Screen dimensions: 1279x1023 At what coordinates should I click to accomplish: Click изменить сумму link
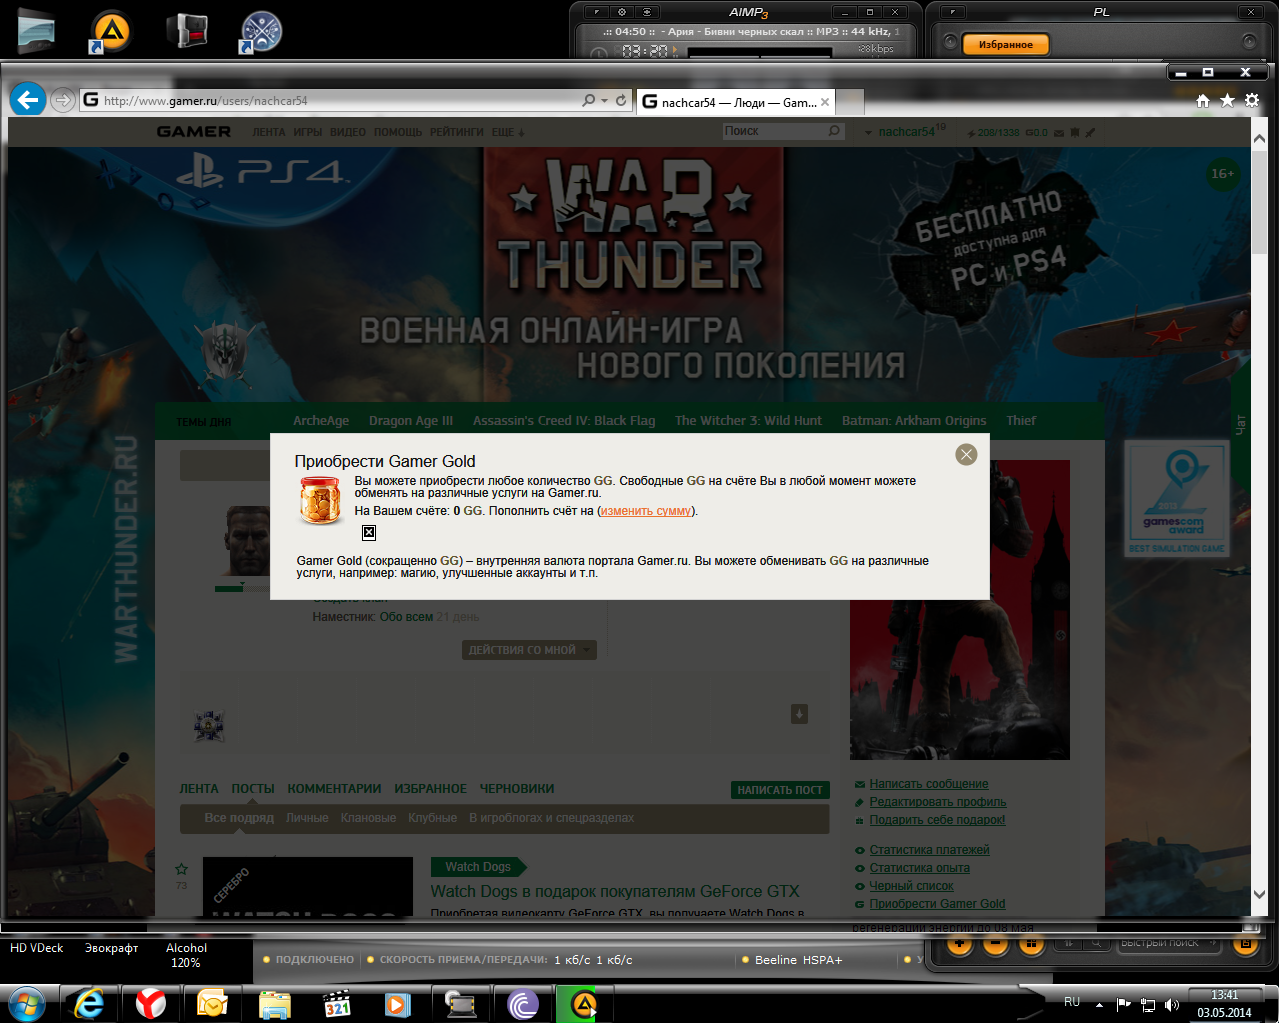646,511
